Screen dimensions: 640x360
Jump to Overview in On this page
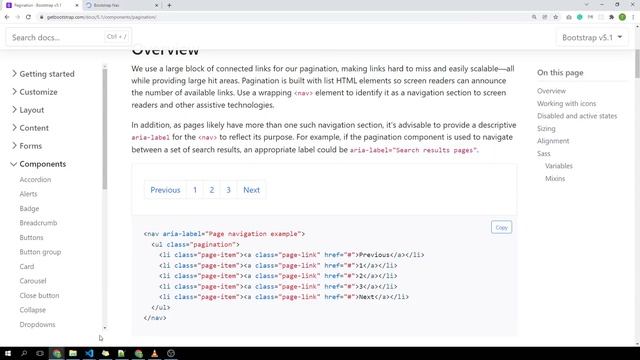coord(551,91)
